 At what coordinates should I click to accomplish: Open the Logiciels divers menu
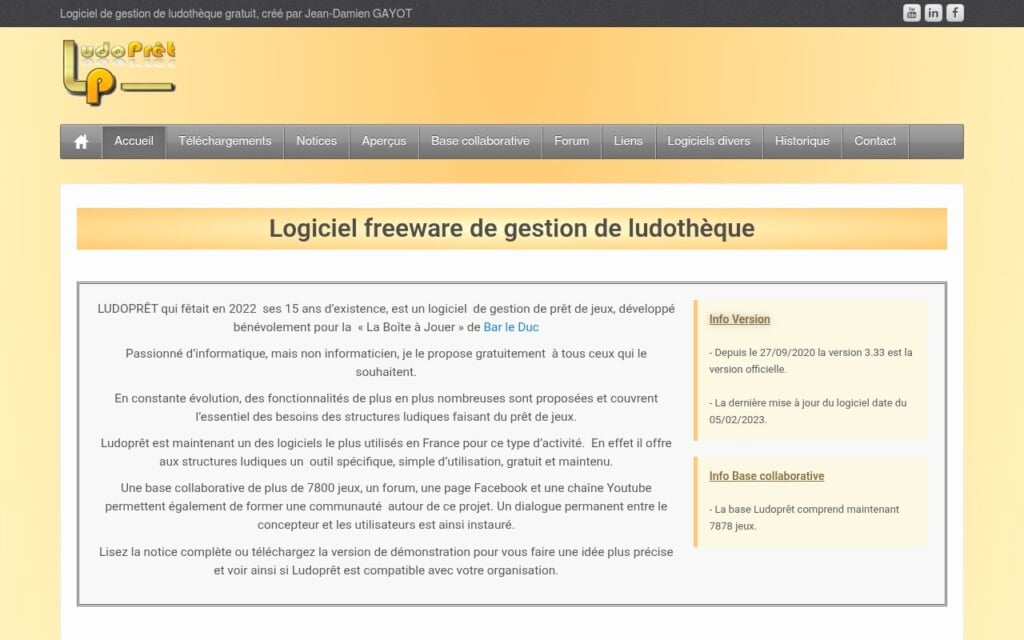click(x=709, y=141)
